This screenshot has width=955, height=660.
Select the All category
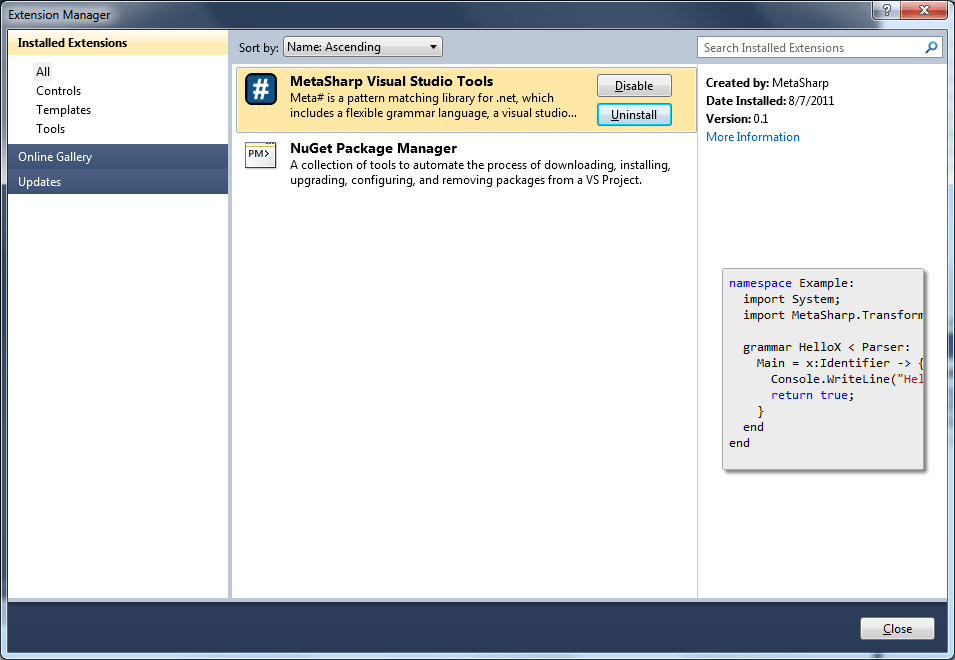click(43, 71)
